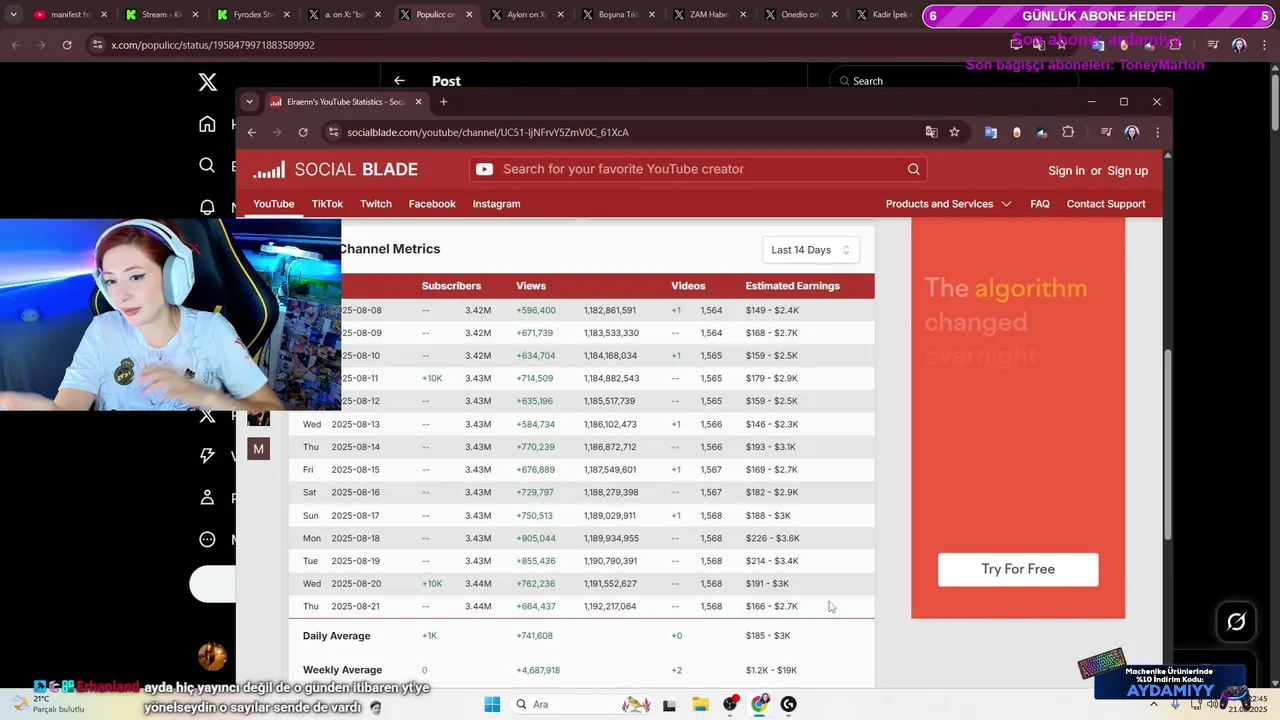Viewport: 1280px width, 720px height.
Task: Click the 2025-08-21 date cell
Action: [x=356, y=606]
